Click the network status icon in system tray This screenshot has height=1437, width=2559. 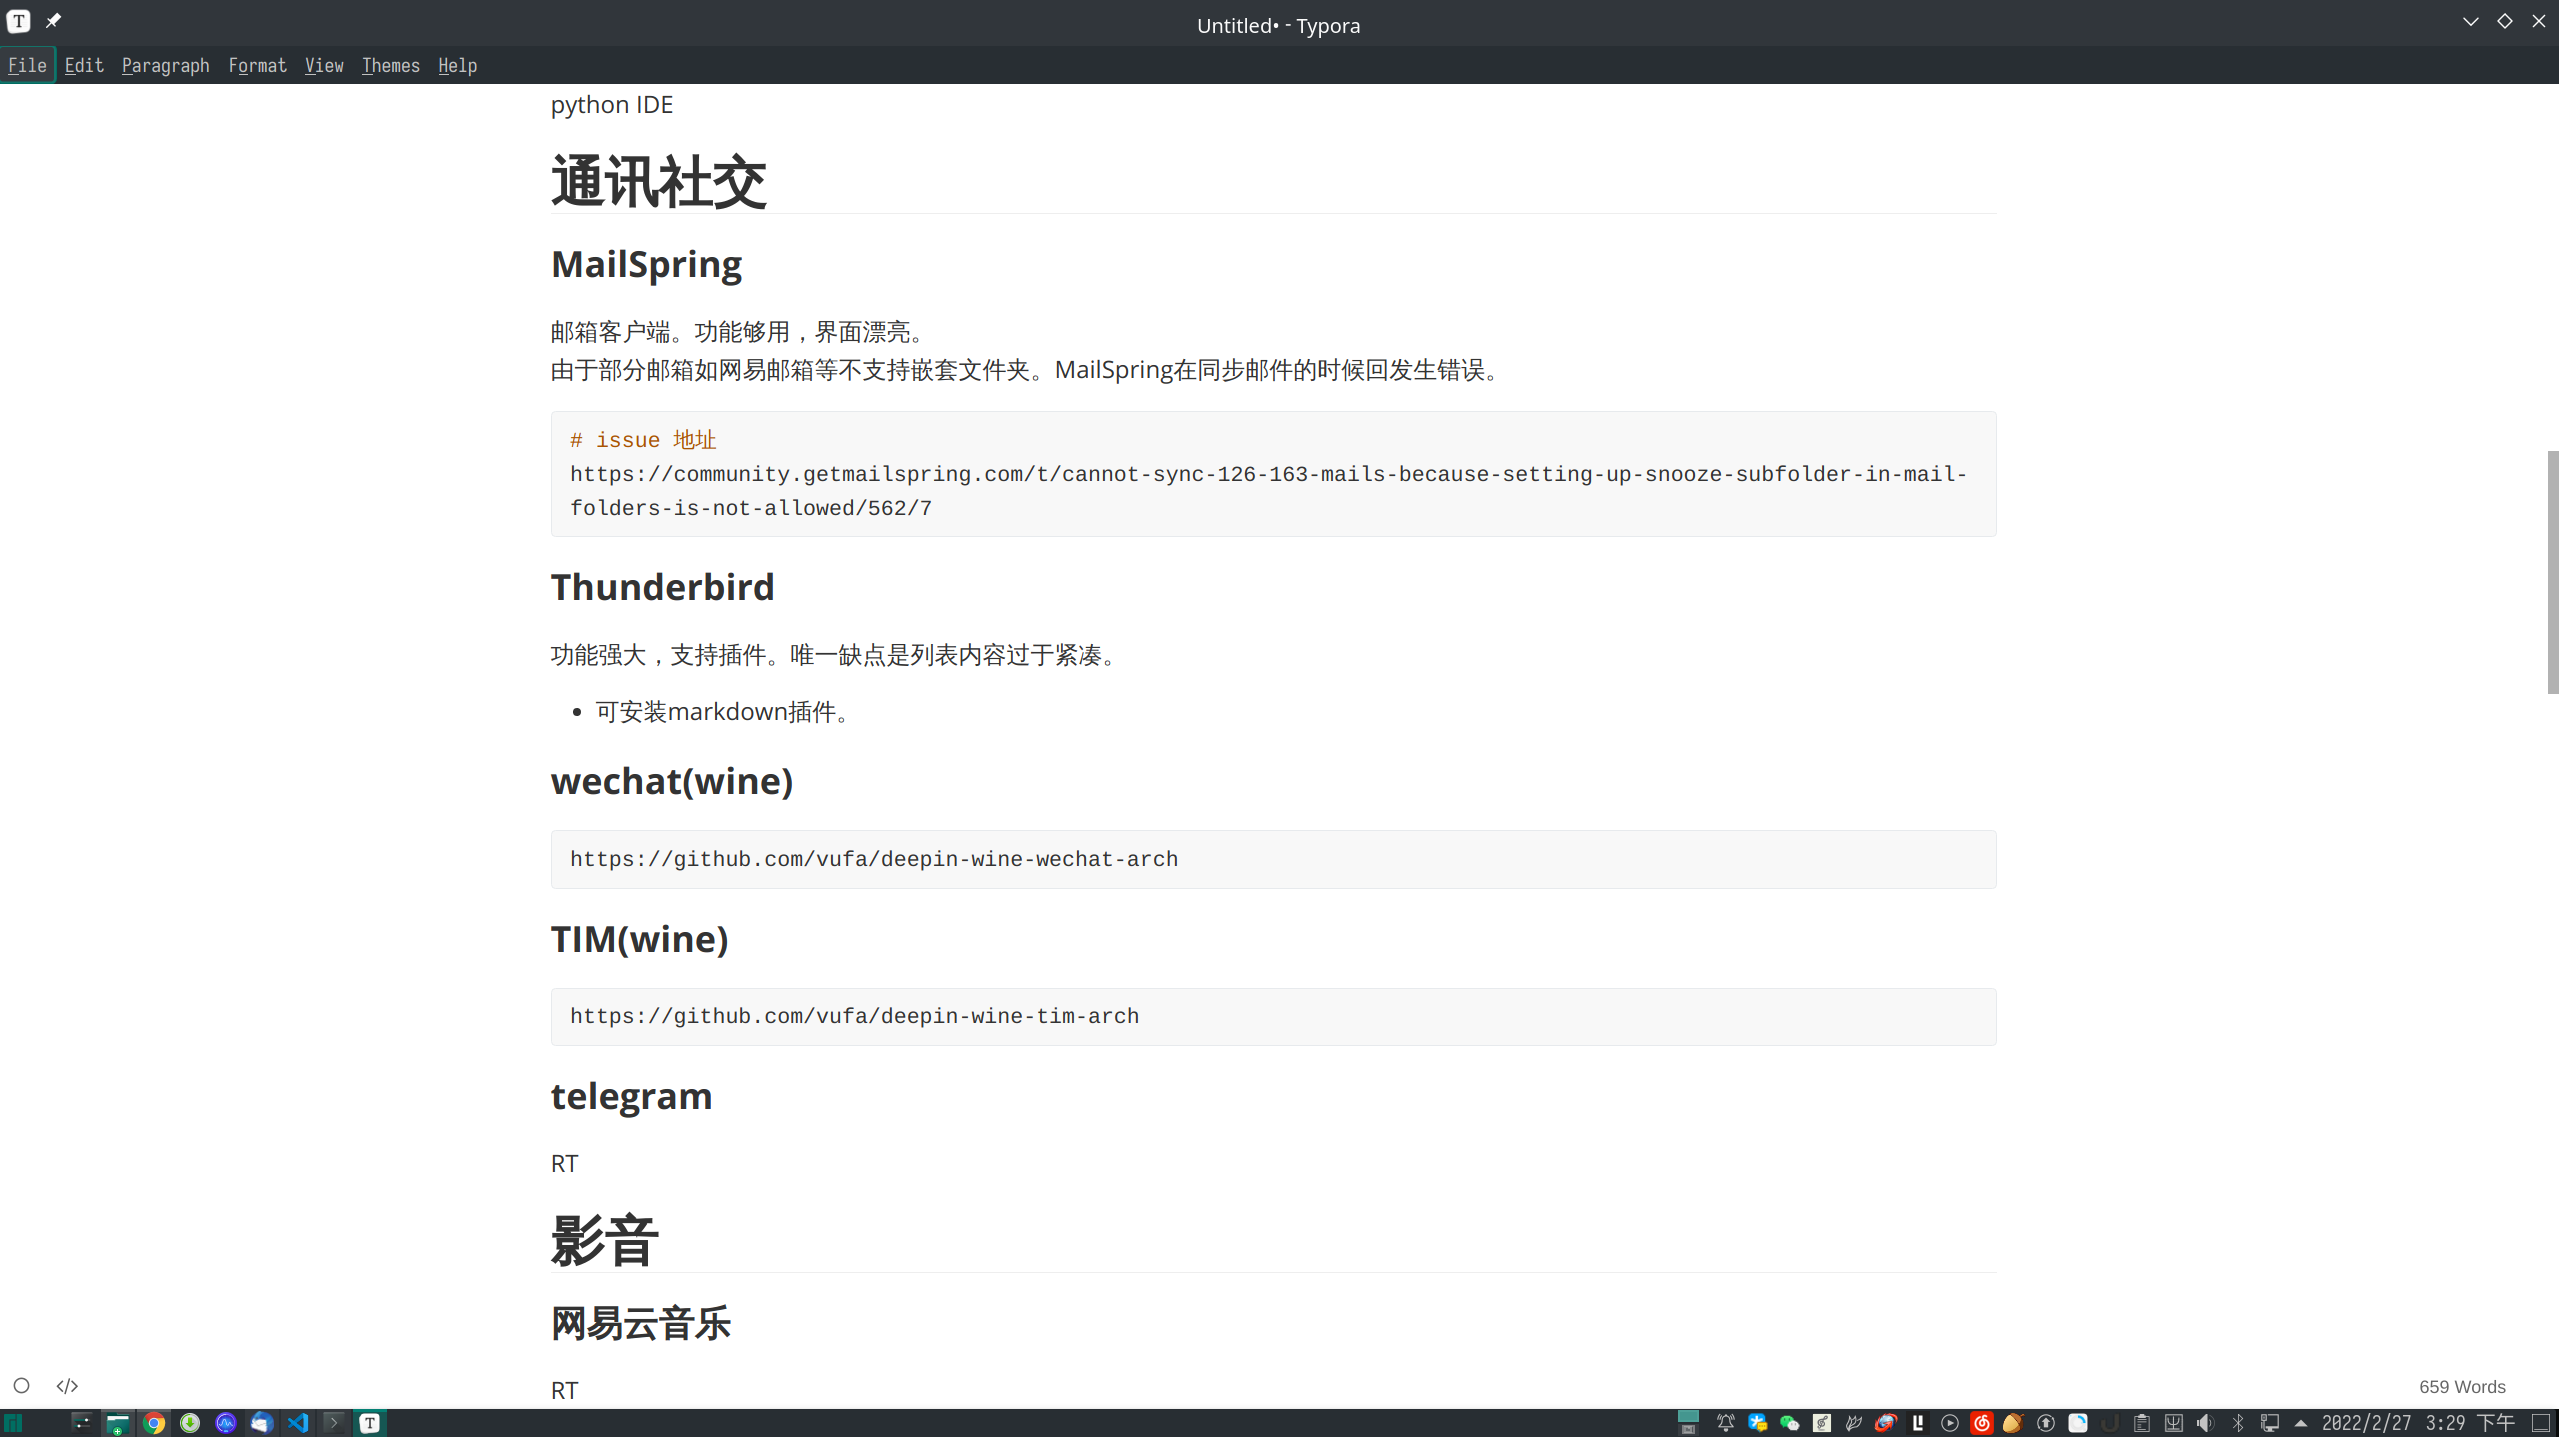2269,1423
